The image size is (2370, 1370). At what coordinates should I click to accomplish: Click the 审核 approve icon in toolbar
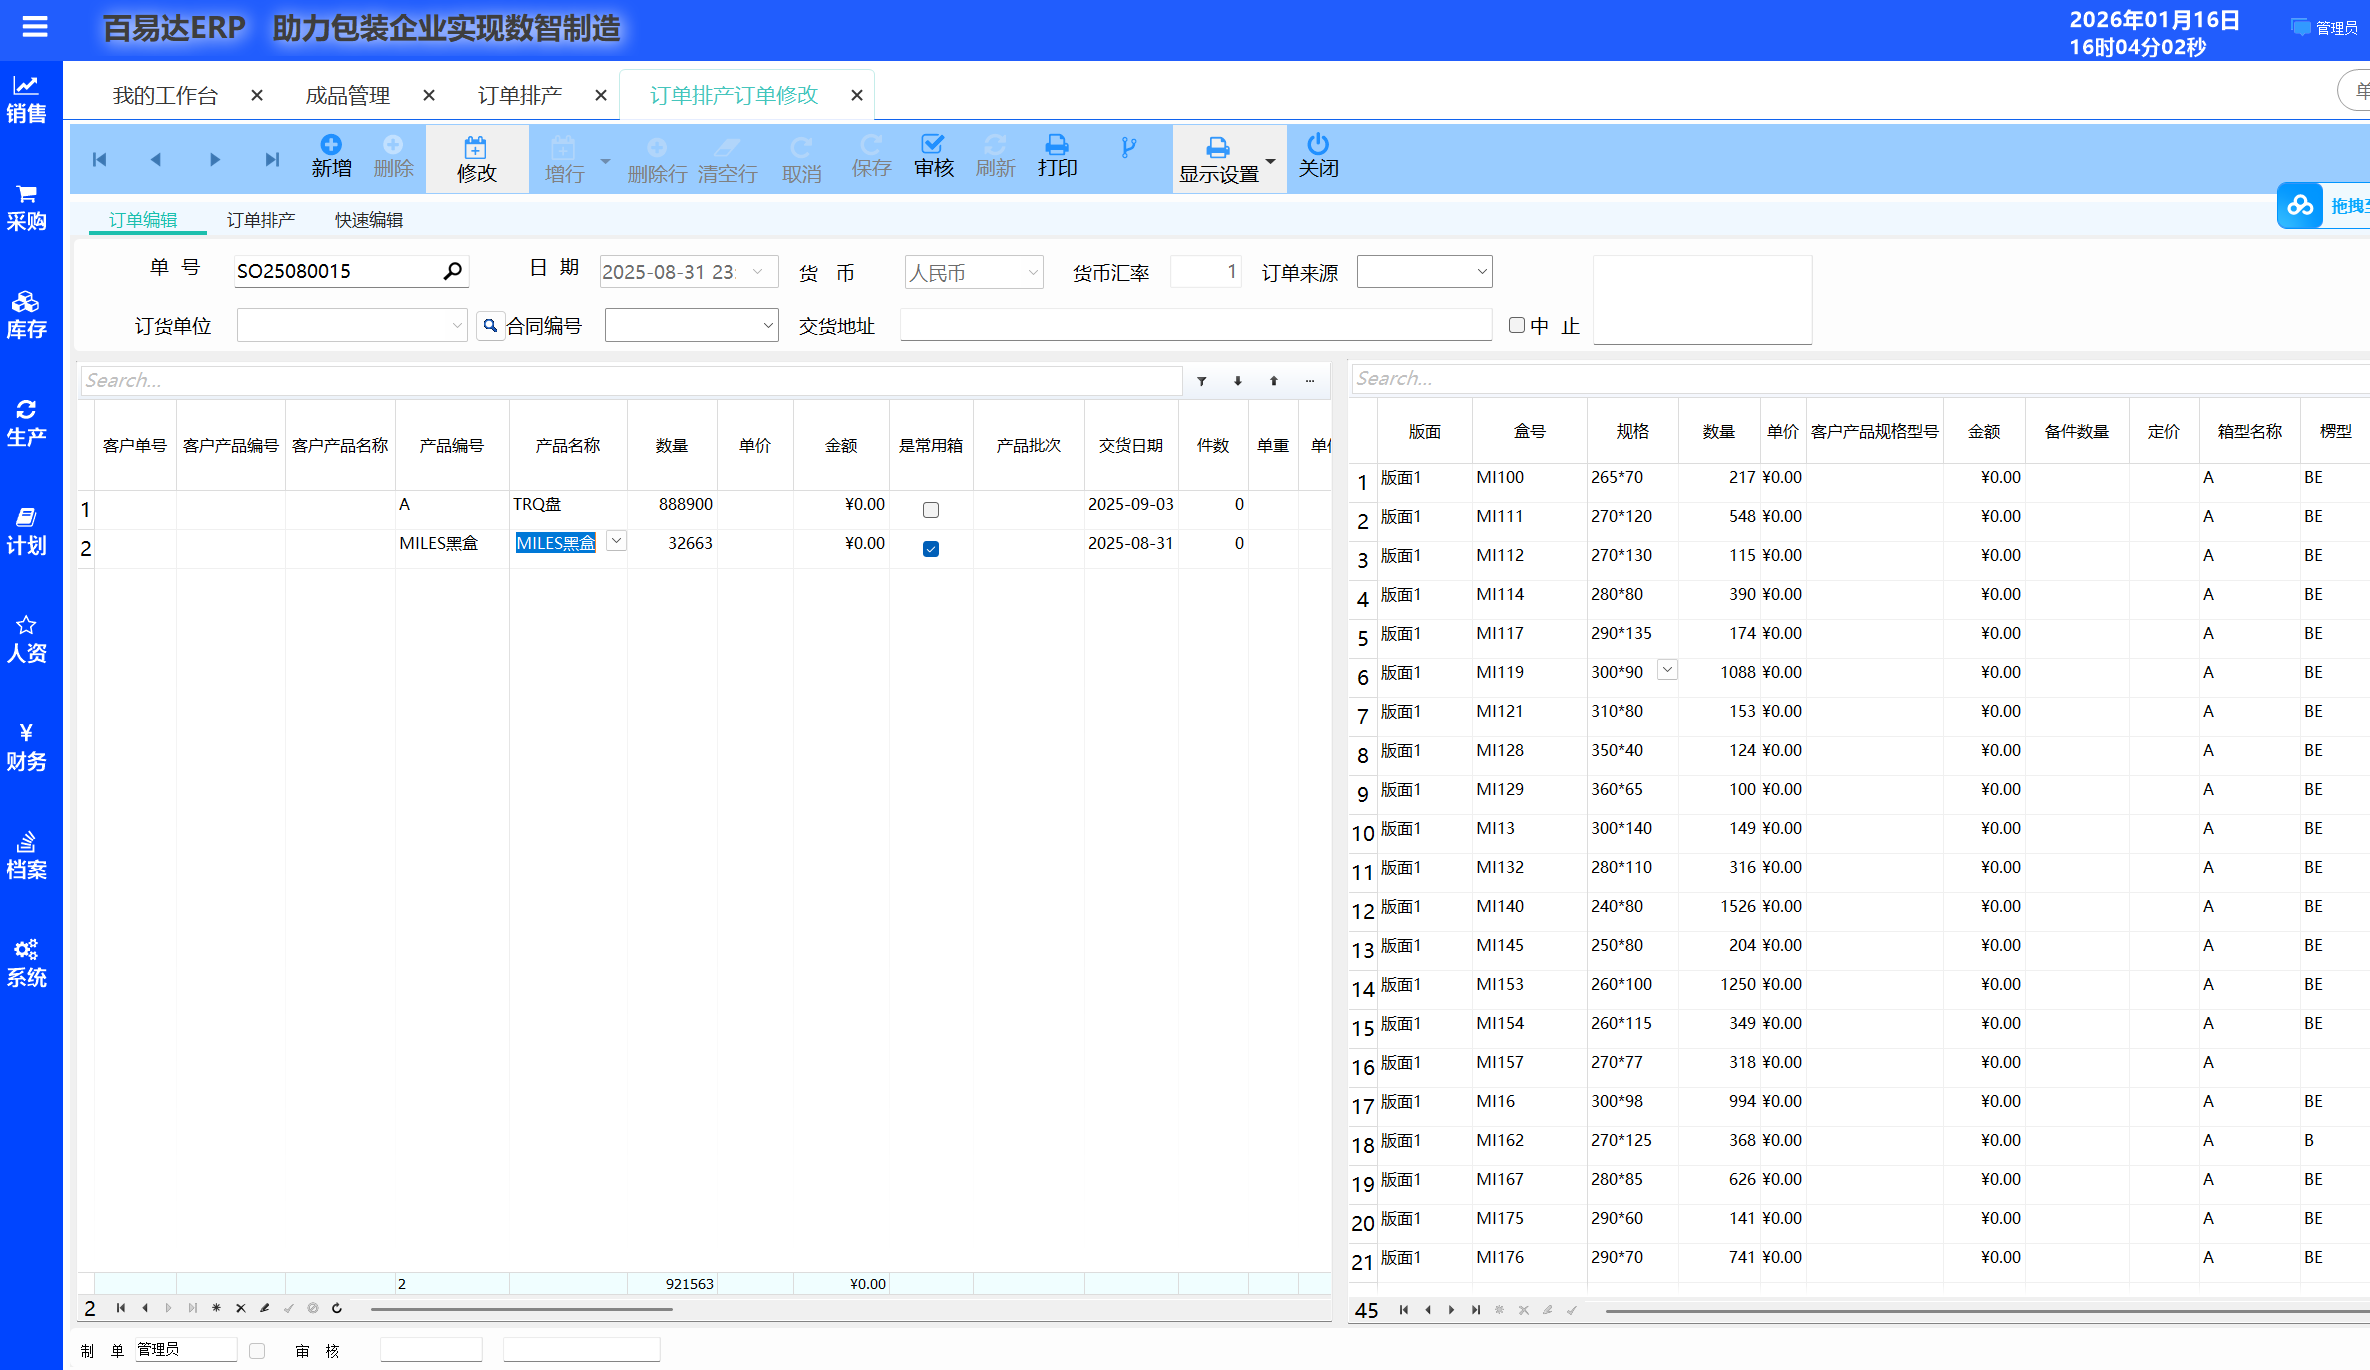[x=933, y=145]
